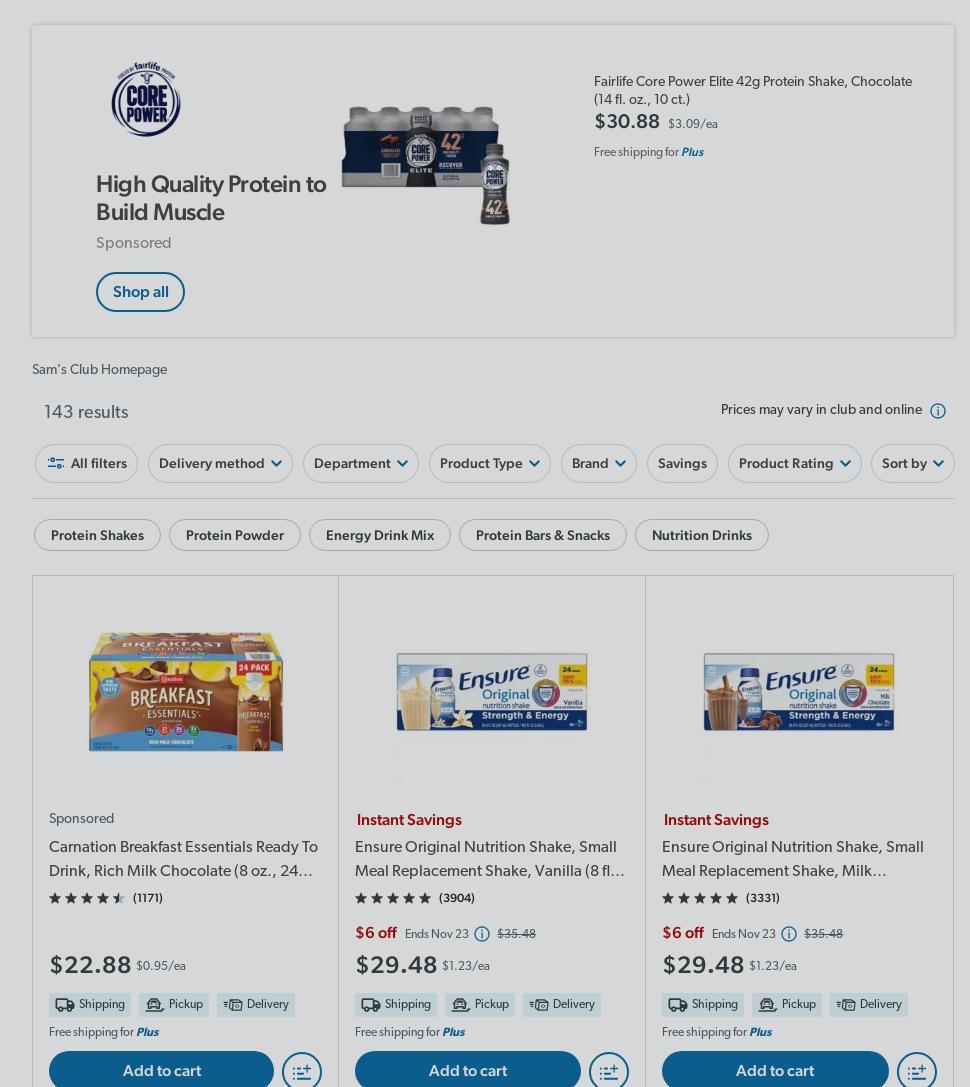Show savings info for Ensure Vanilla offer
Image resolution: width=970 pixels, height=1087 pixels.
pos(482,934)
